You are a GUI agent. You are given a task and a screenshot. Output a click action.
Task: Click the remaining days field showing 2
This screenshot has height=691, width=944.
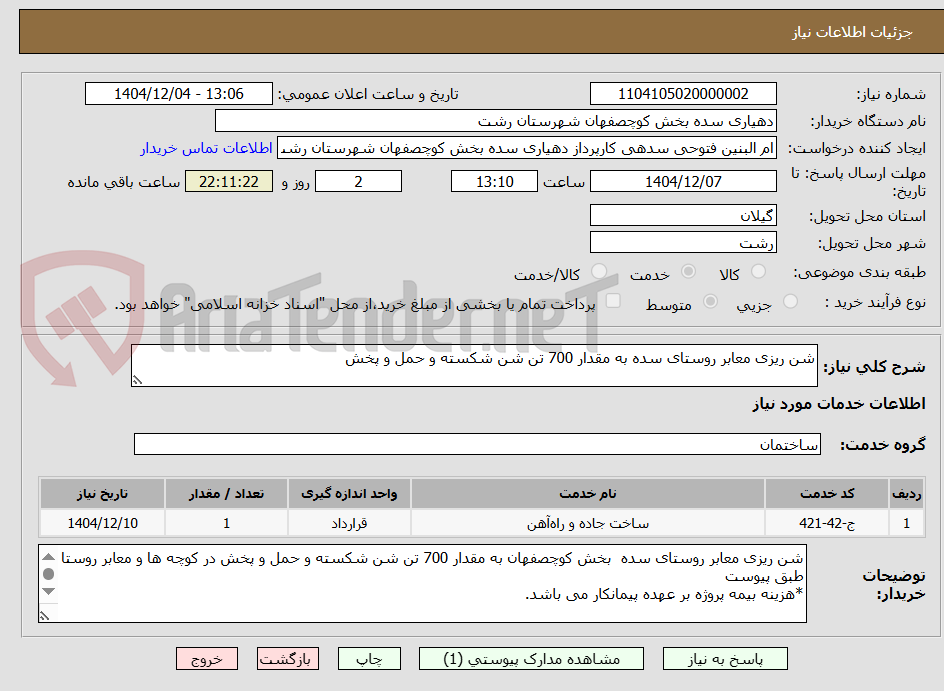(358, 181)
